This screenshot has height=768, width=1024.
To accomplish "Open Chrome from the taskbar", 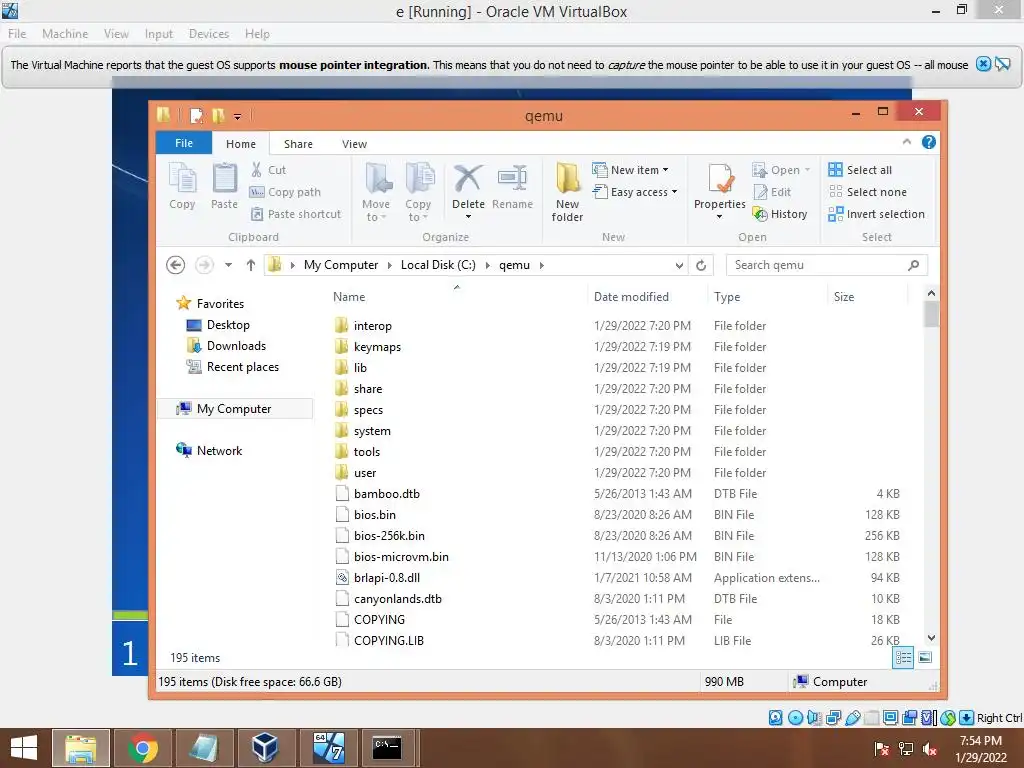I will coord(143,748).
